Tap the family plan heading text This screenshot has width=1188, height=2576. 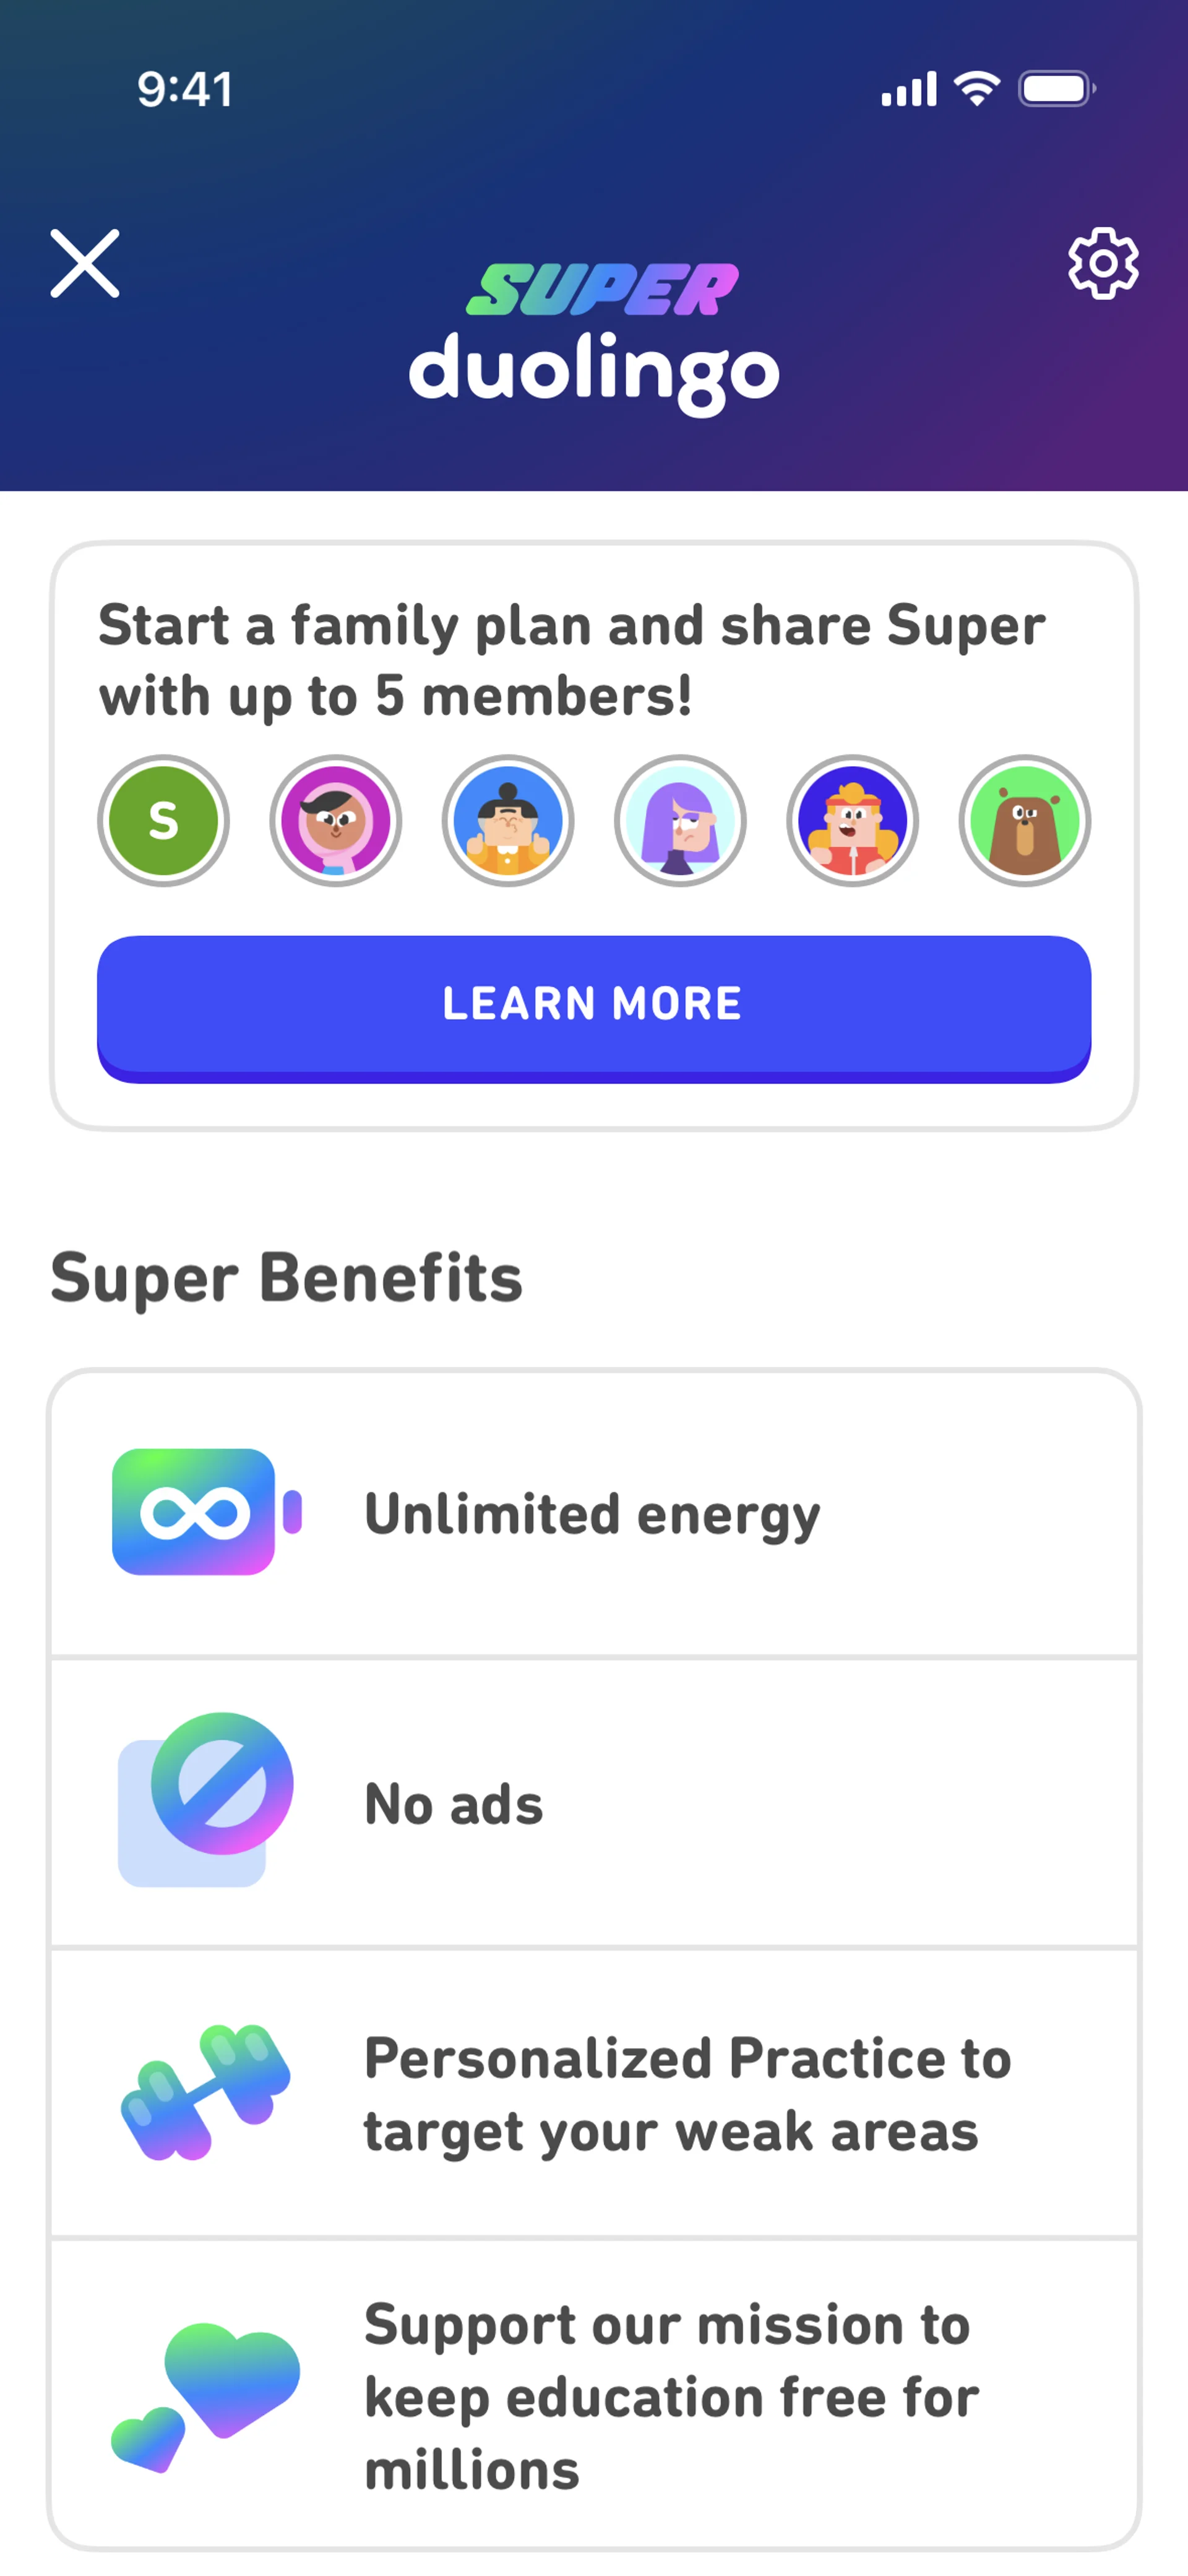click(x=572, y=660)
